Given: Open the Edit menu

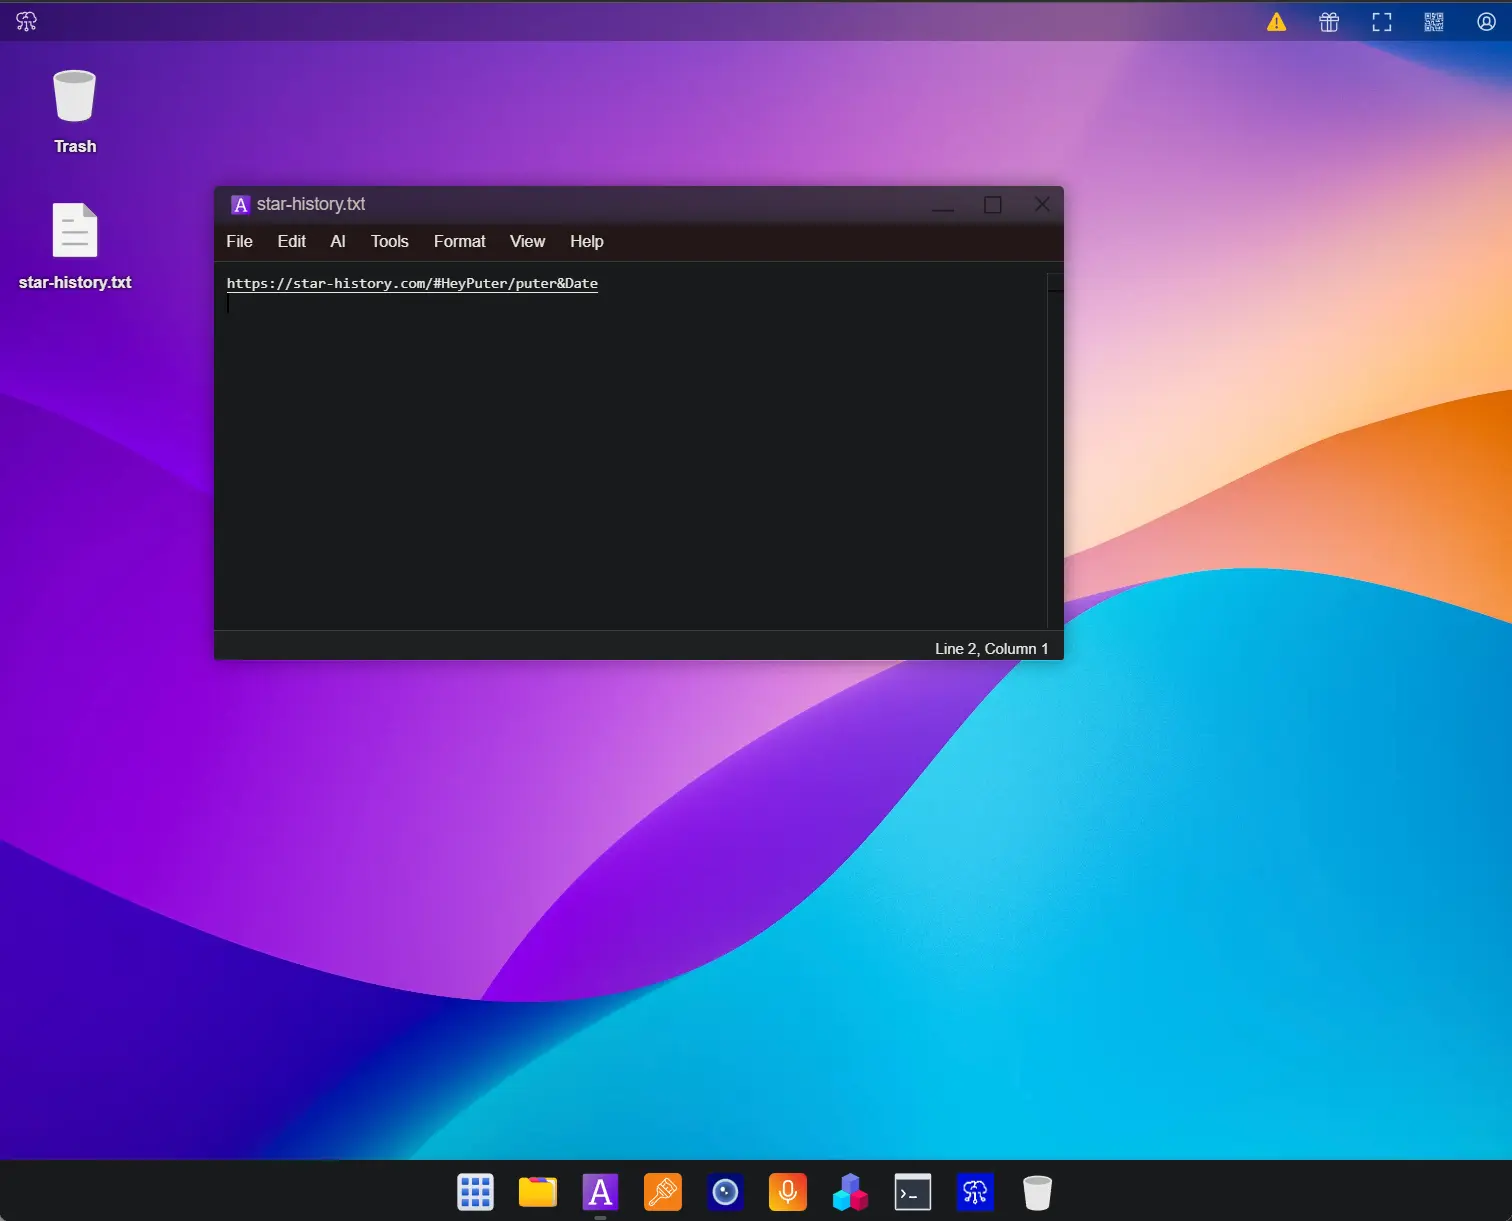Looking at the screenshot, I should 291,241.
